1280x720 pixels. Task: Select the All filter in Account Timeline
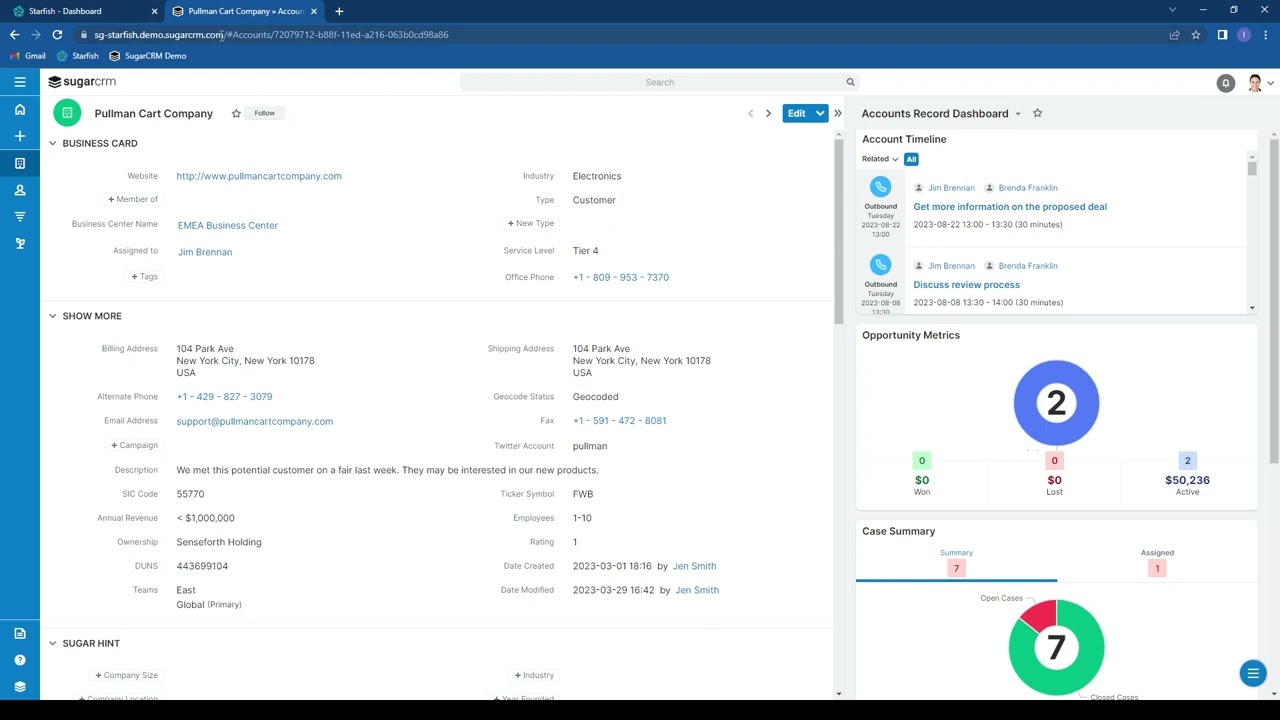pyautogui.click(x=911, y=159)
